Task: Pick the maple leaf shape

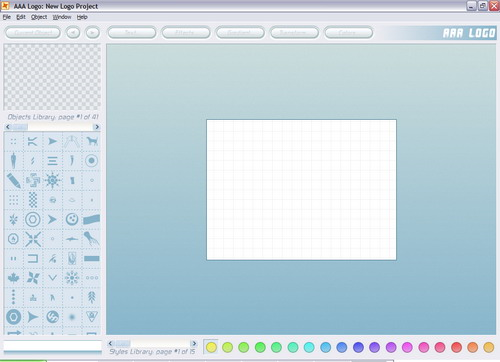Action: pos(13,278)
